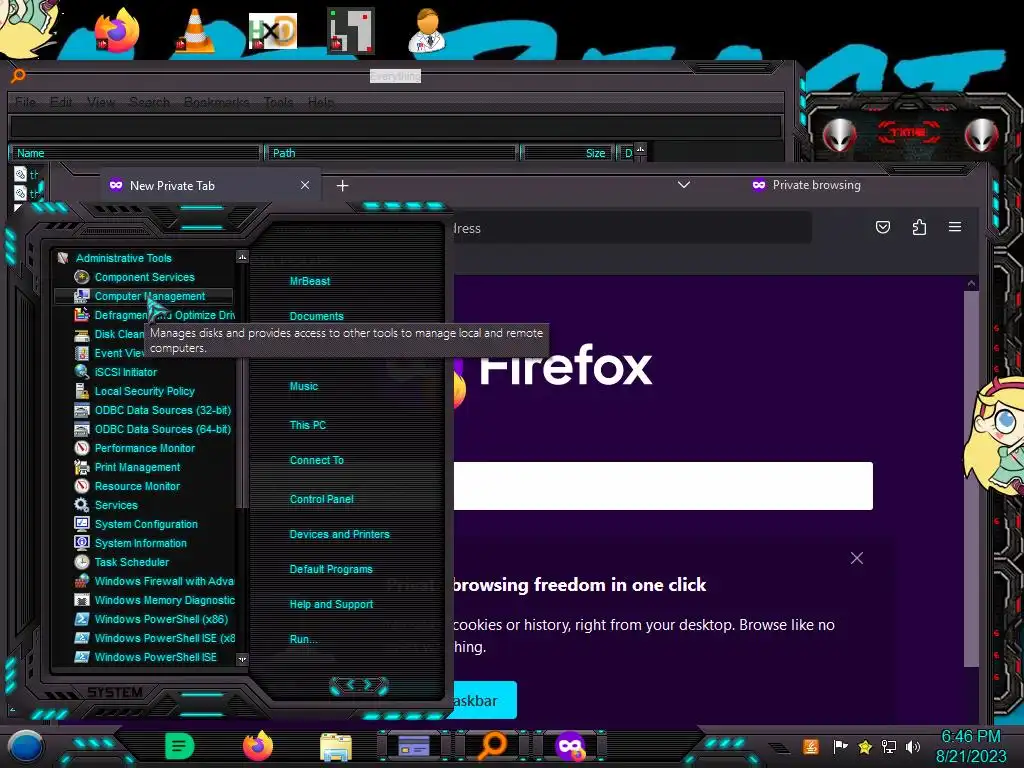The width and height of the screenshot is (1024, 768).
Task: Open Devices and Printers
Action: pos(339,534)
